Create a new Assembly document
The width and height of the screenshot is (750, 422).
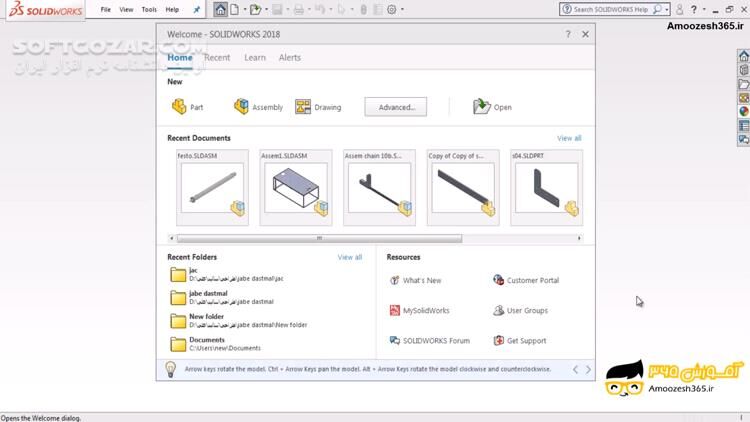point(258,107)
